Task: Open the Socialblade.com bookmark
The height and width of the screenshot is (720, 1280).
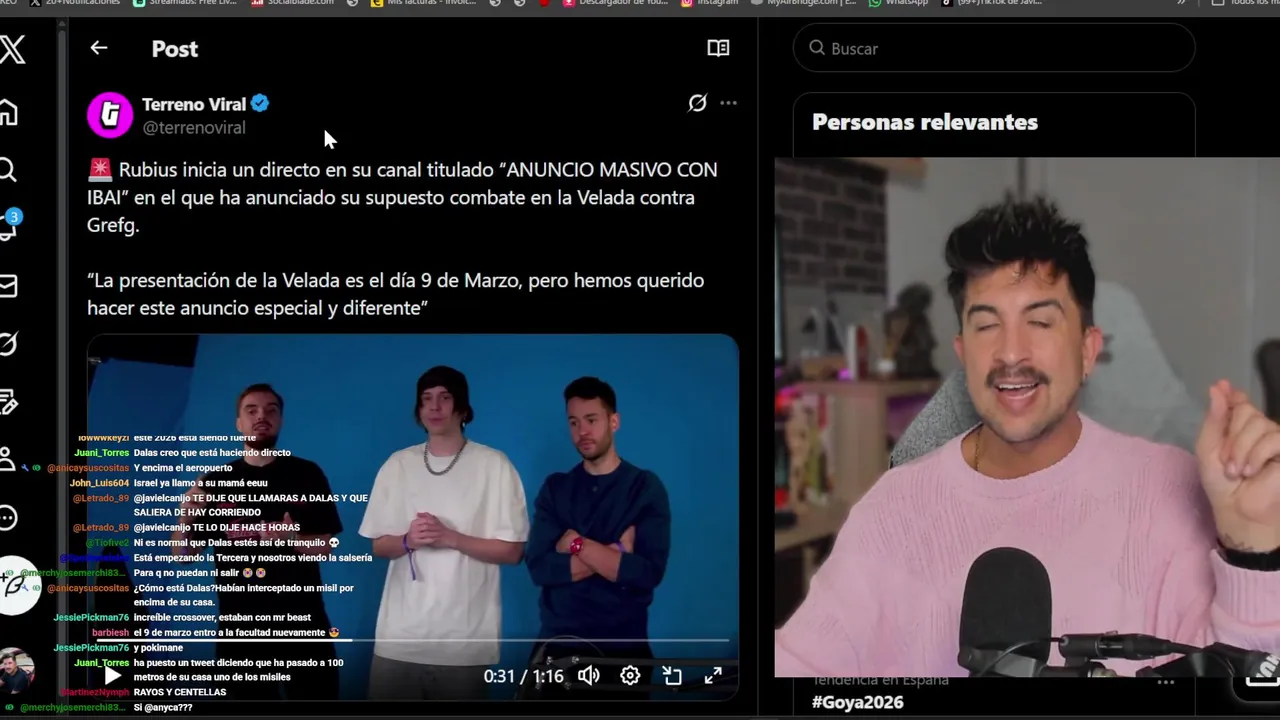Action: (293, 3)
